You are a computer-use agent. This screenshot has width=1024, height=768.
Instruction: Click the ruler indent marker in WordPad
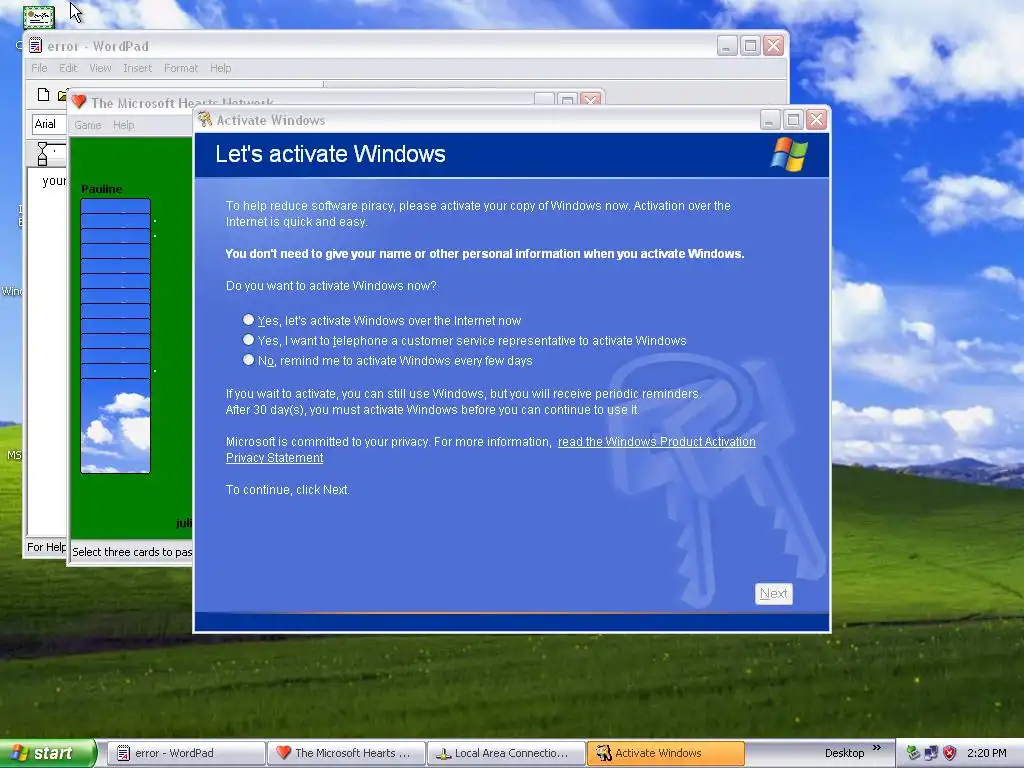pos(42,154)
